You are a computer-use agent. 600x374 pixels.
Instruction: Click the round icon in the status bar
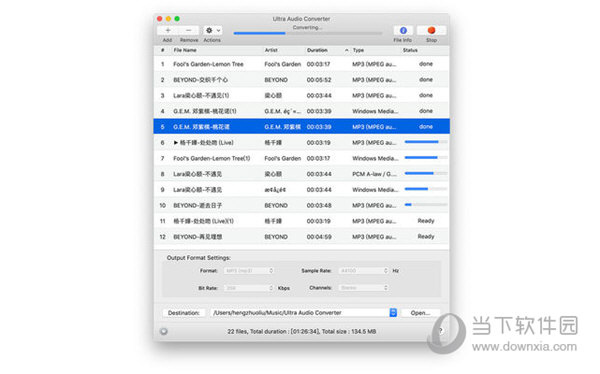coord(164,332)
